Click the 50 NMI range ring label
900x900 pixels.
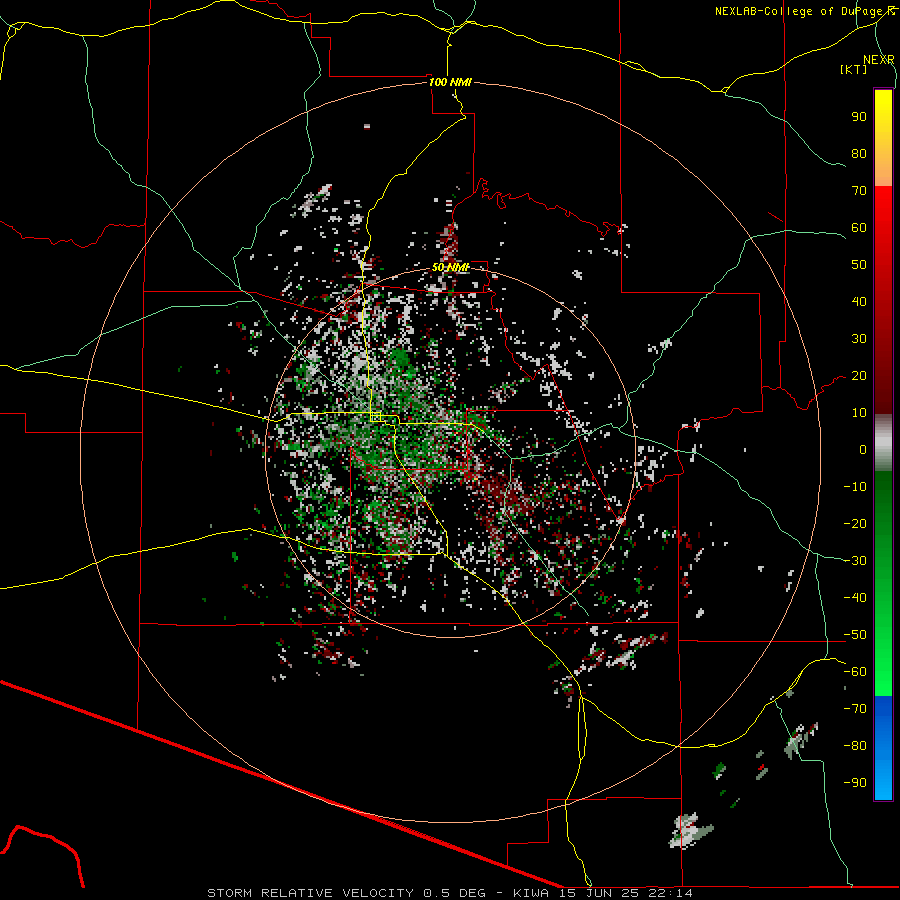[451, 267]
